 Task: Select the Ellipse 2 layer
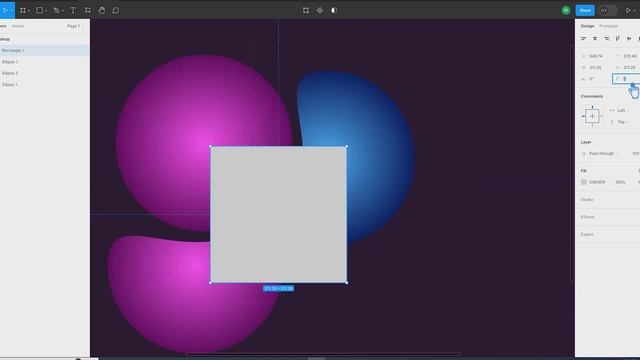pyautogui.click(x=44, y=73)
